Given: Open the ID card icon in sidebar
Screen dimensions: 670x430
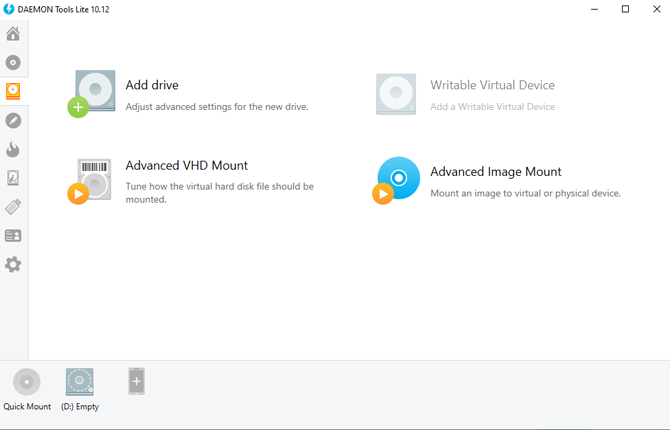Looking at the screenshot, I should (x=13, y=236).
